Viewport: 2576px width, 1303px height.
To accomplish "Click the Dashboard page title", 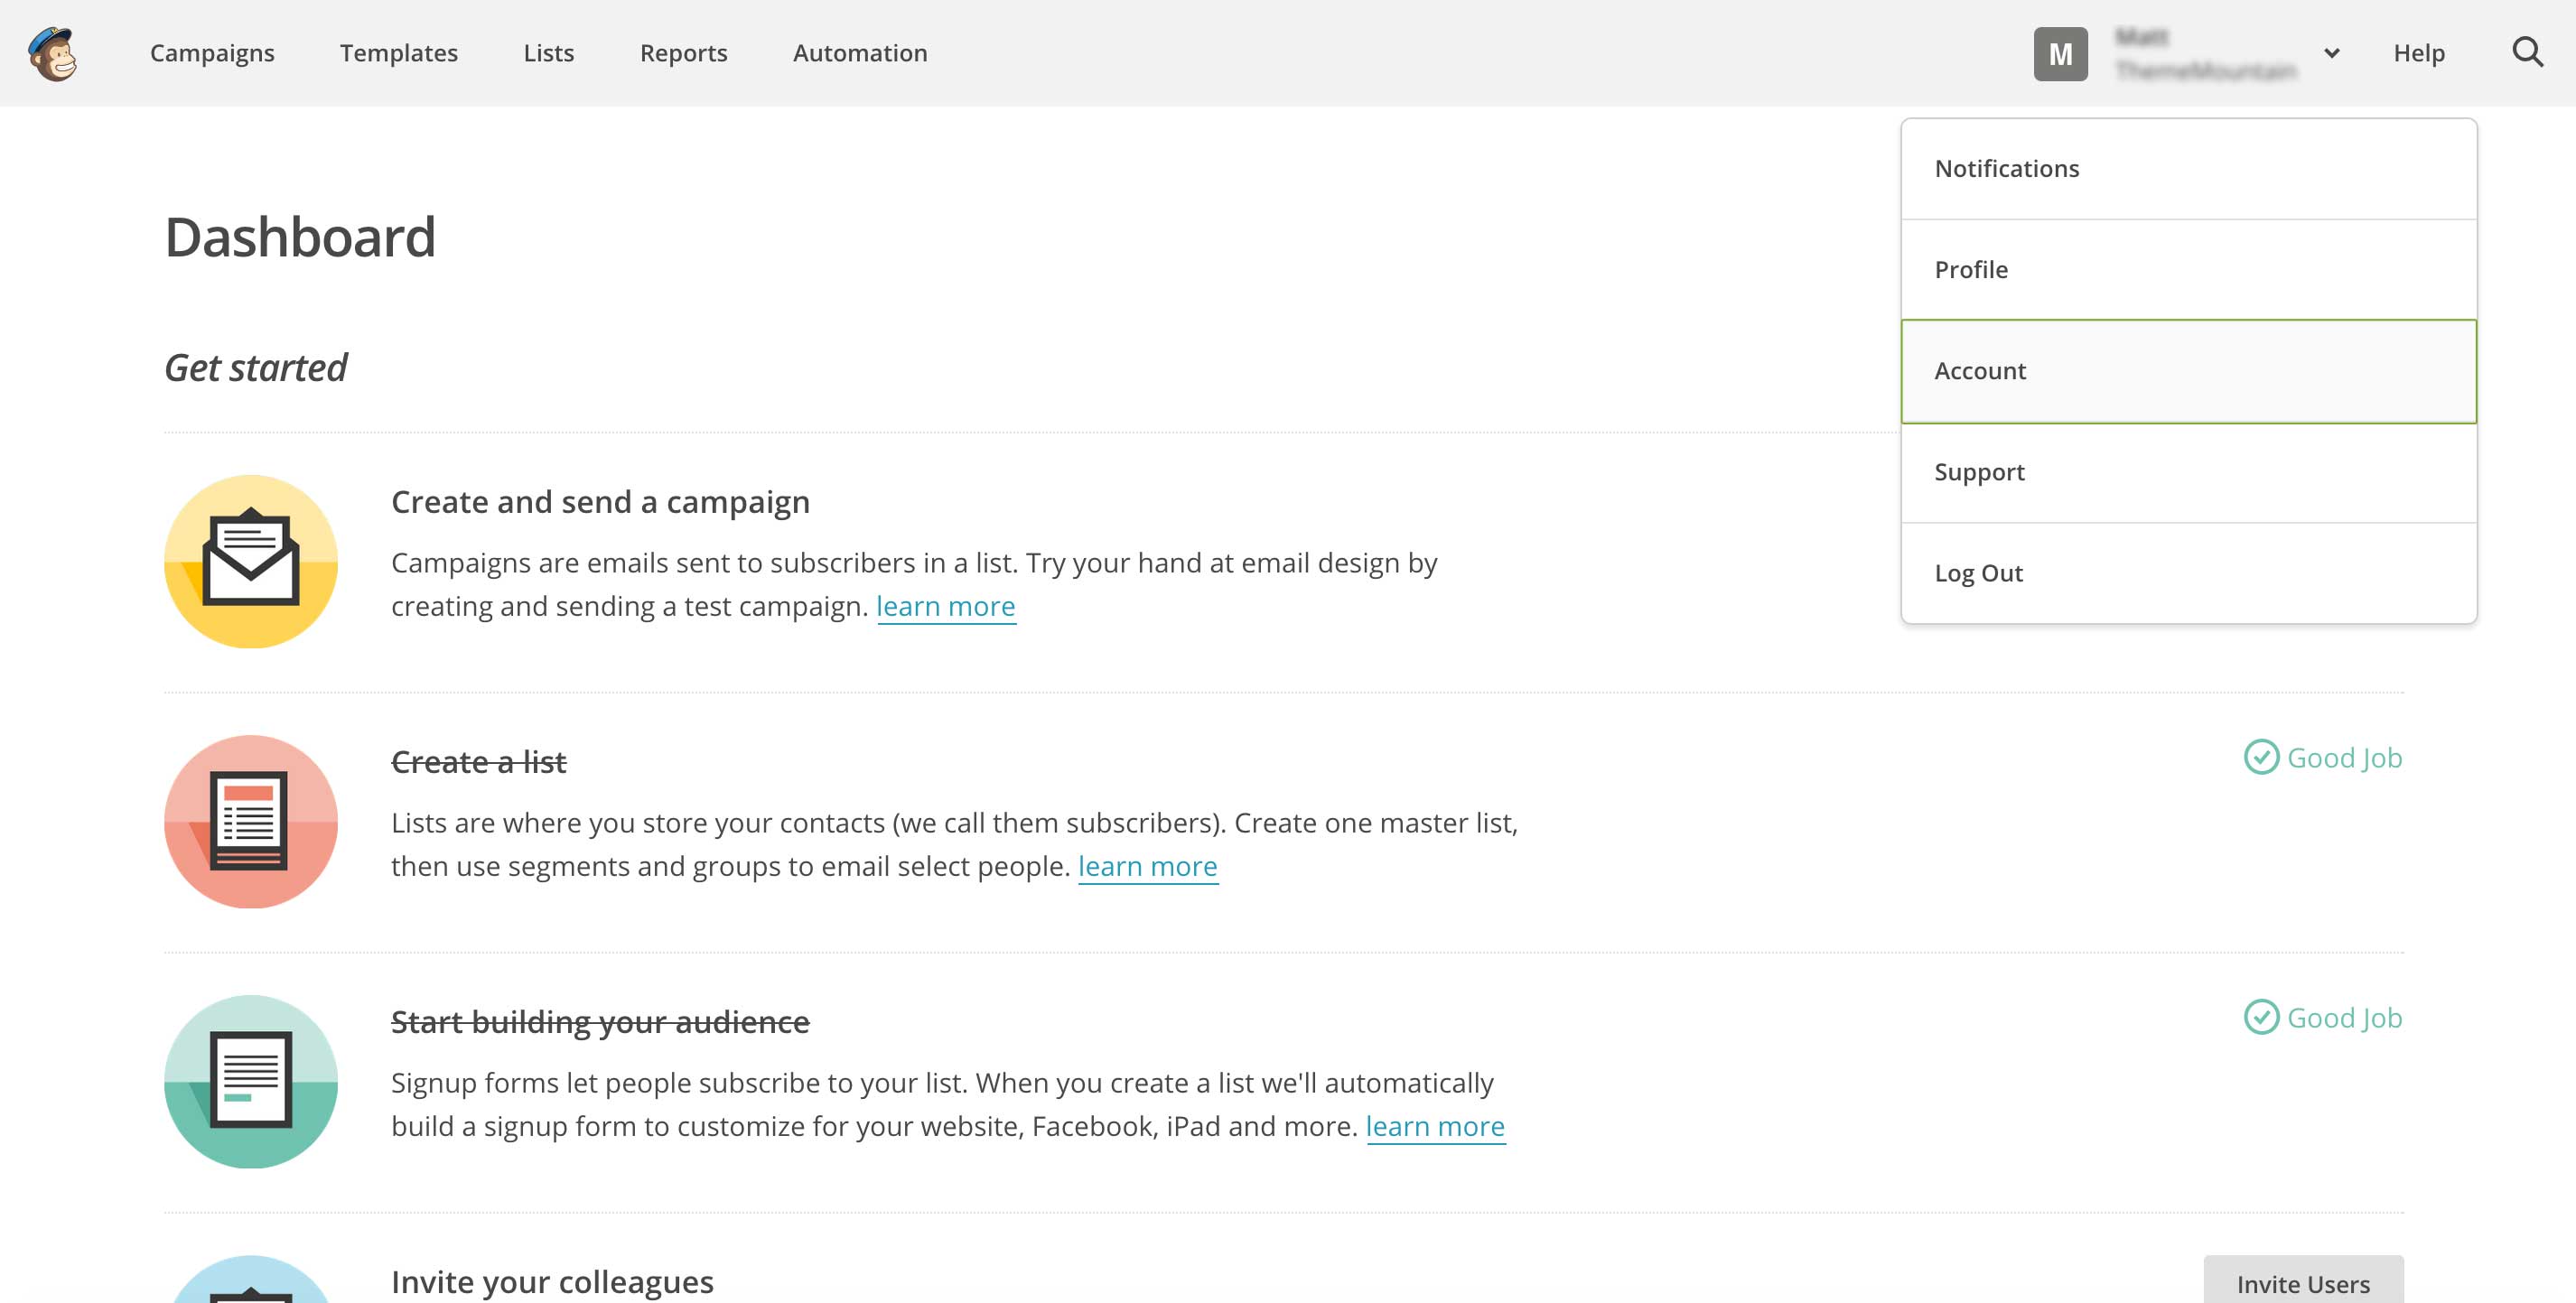I will 300,238.
